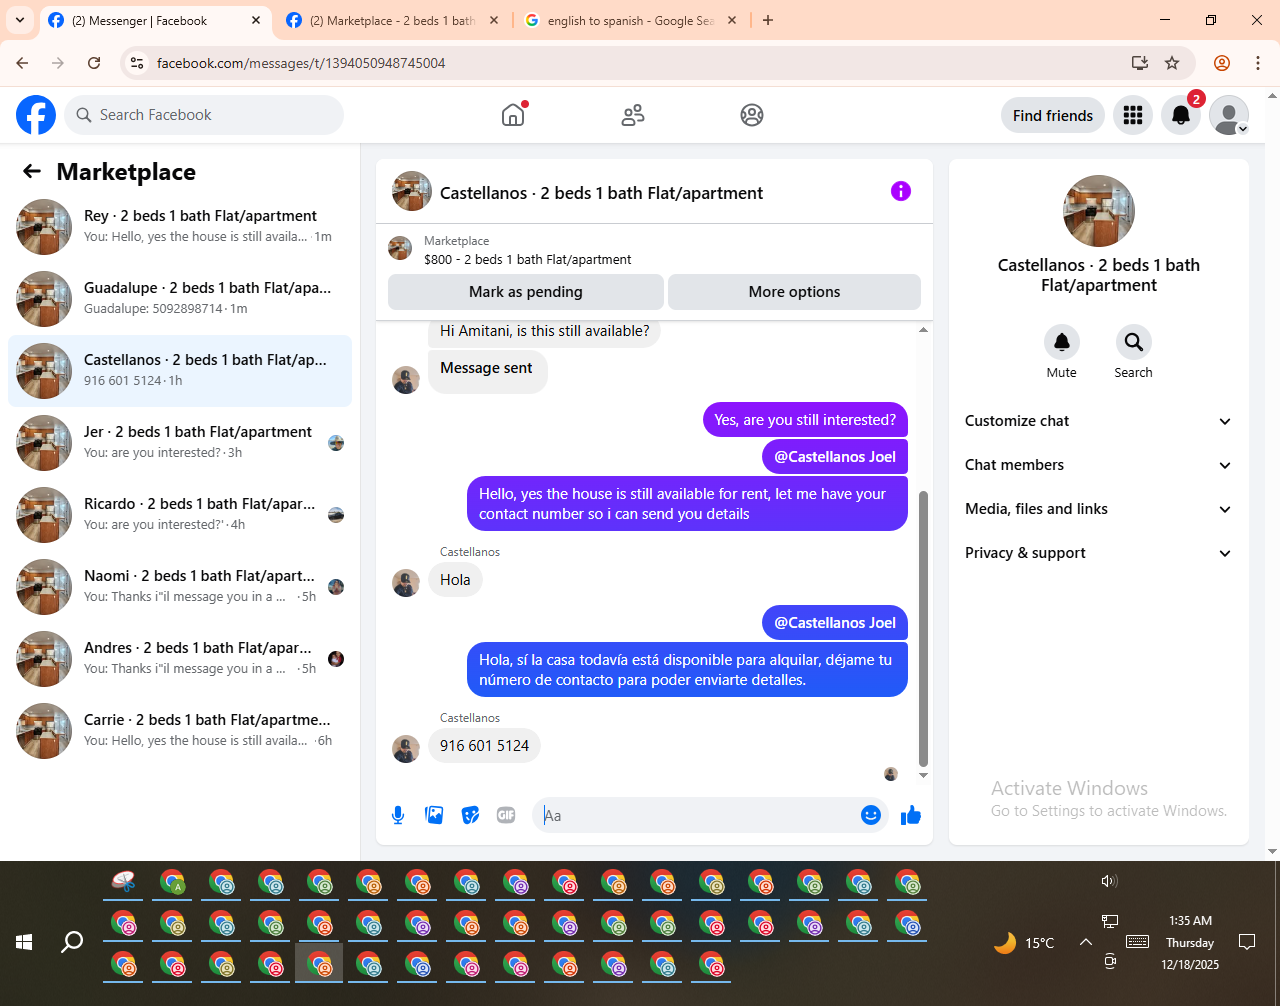Click chat messages scrollbar thumb
This screenshot has height=1006, width=1280.
923,628
